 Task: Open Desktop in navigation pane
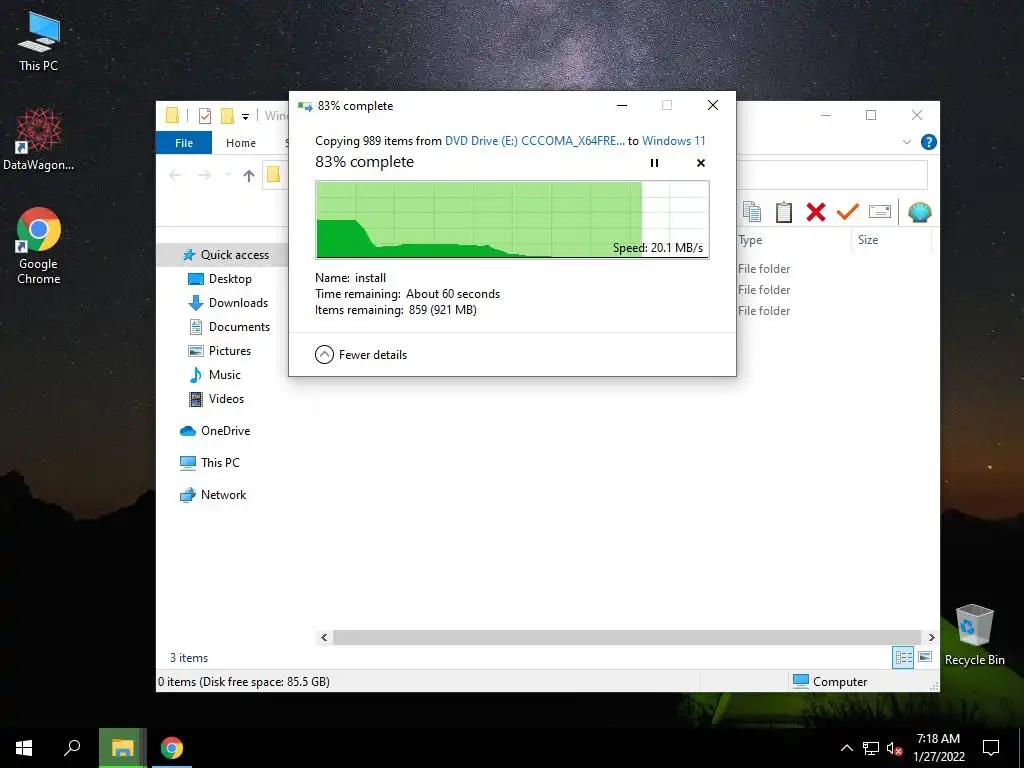[219, 279]
